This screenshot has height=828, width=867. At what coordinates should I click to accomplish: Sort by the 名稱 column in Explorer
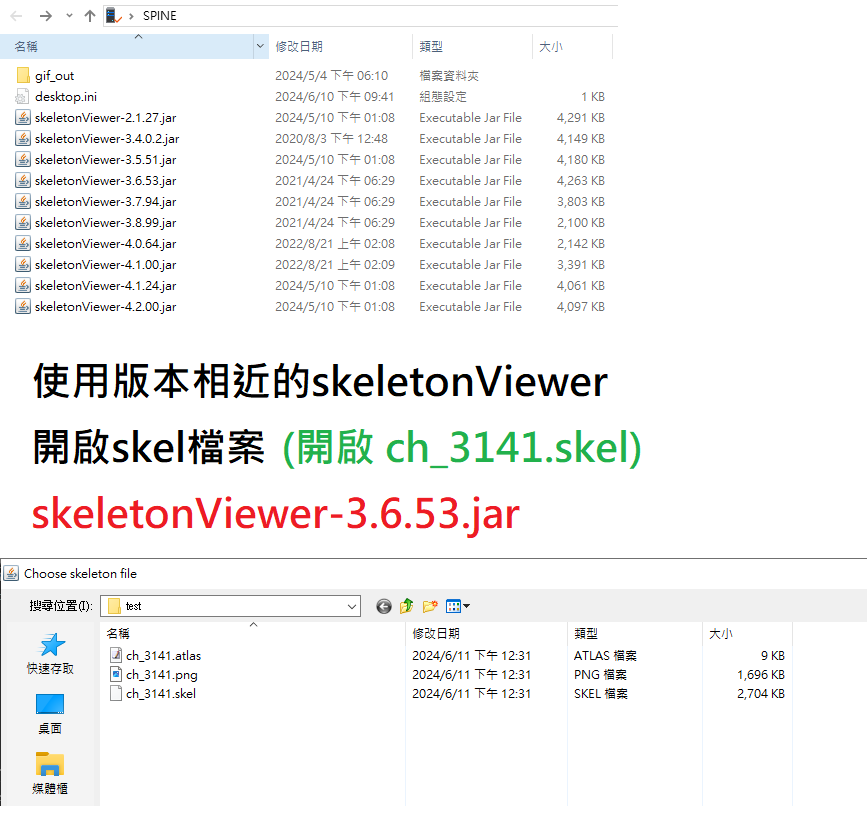(127, 46)
